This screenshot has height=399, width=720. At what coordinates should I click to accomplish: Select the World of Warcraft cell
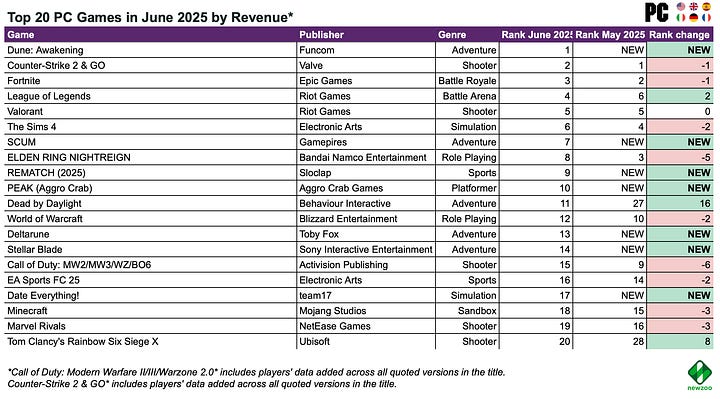tap(151, 219)
